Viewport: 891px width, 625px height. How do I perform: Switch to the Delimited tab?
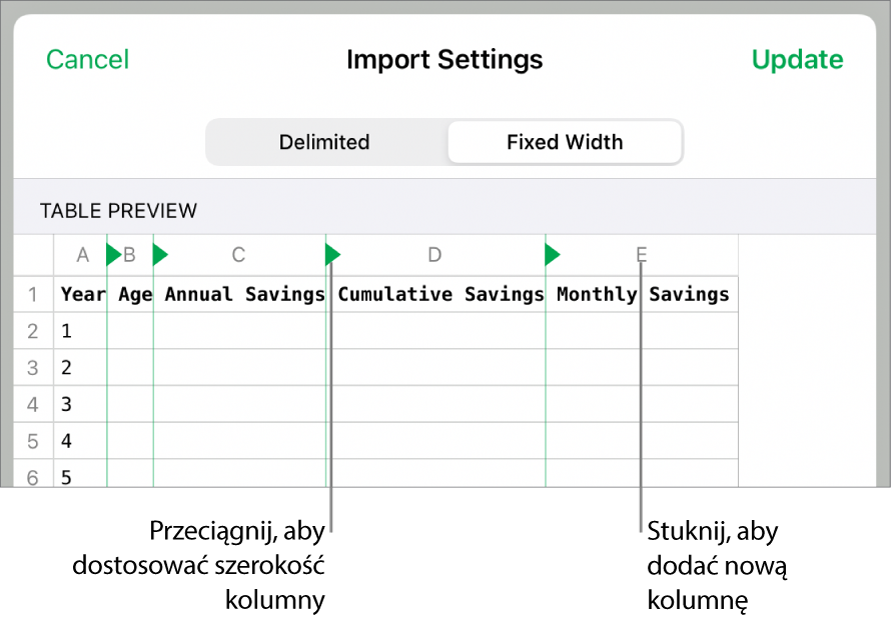click(325, 142)
